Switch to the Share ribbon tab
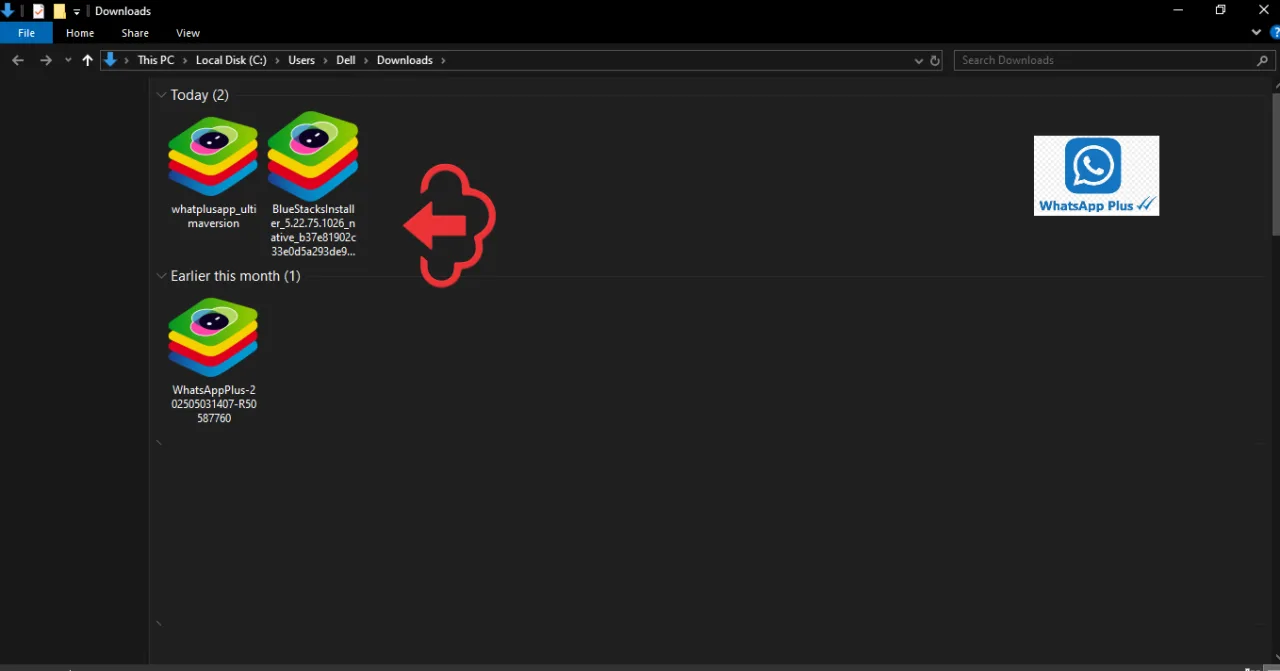The image size is (1280, 671). coord(135,33)
